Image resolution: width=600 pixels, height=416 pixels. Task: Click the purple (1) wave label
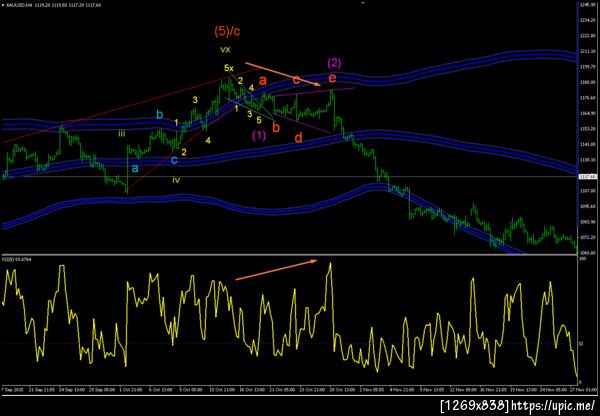(x=259, y=135)
